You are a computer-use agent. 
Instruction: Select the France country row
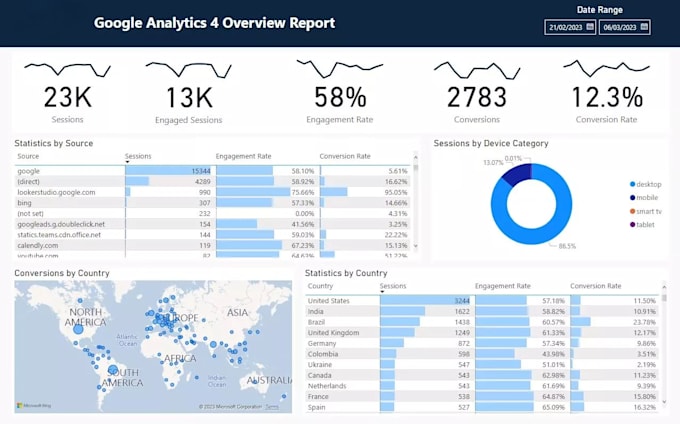(482, 396)
